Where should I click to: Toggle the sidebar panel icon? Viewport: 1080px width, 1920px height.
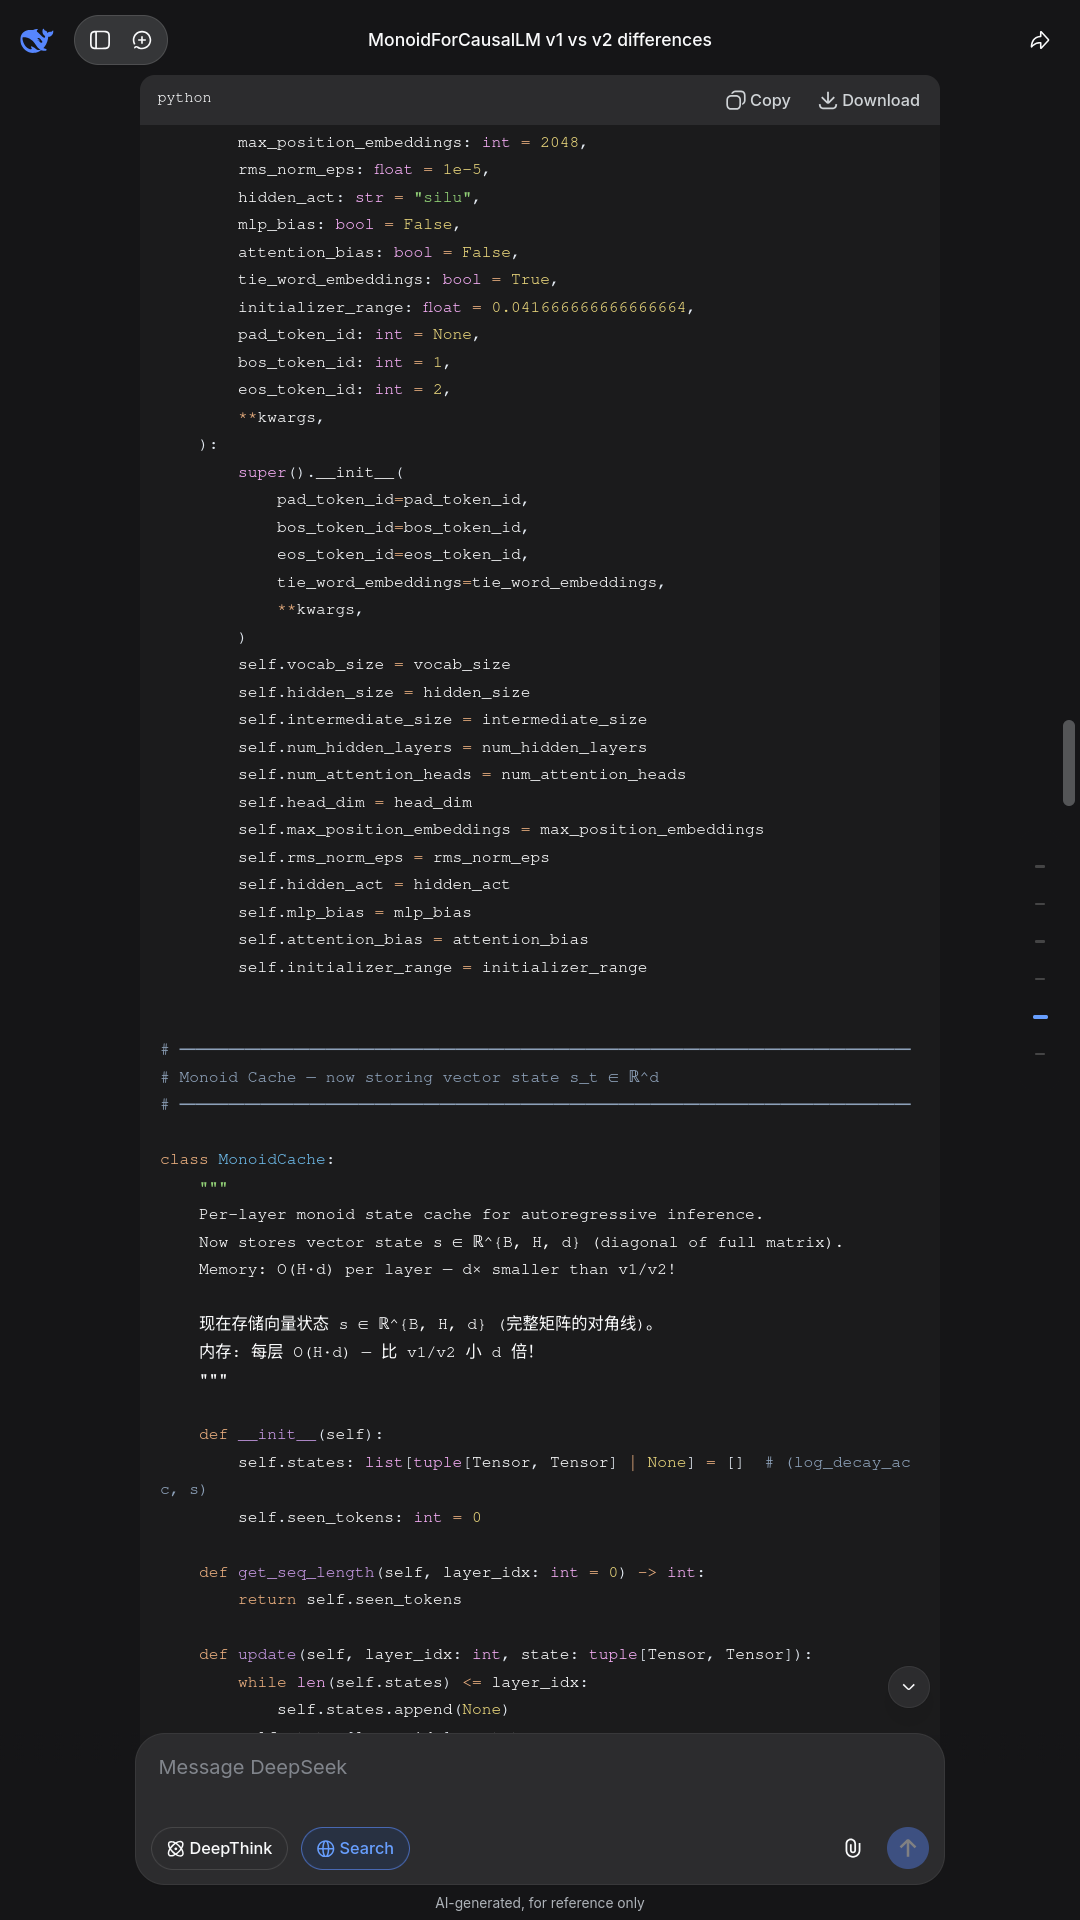tap(100, 40)
